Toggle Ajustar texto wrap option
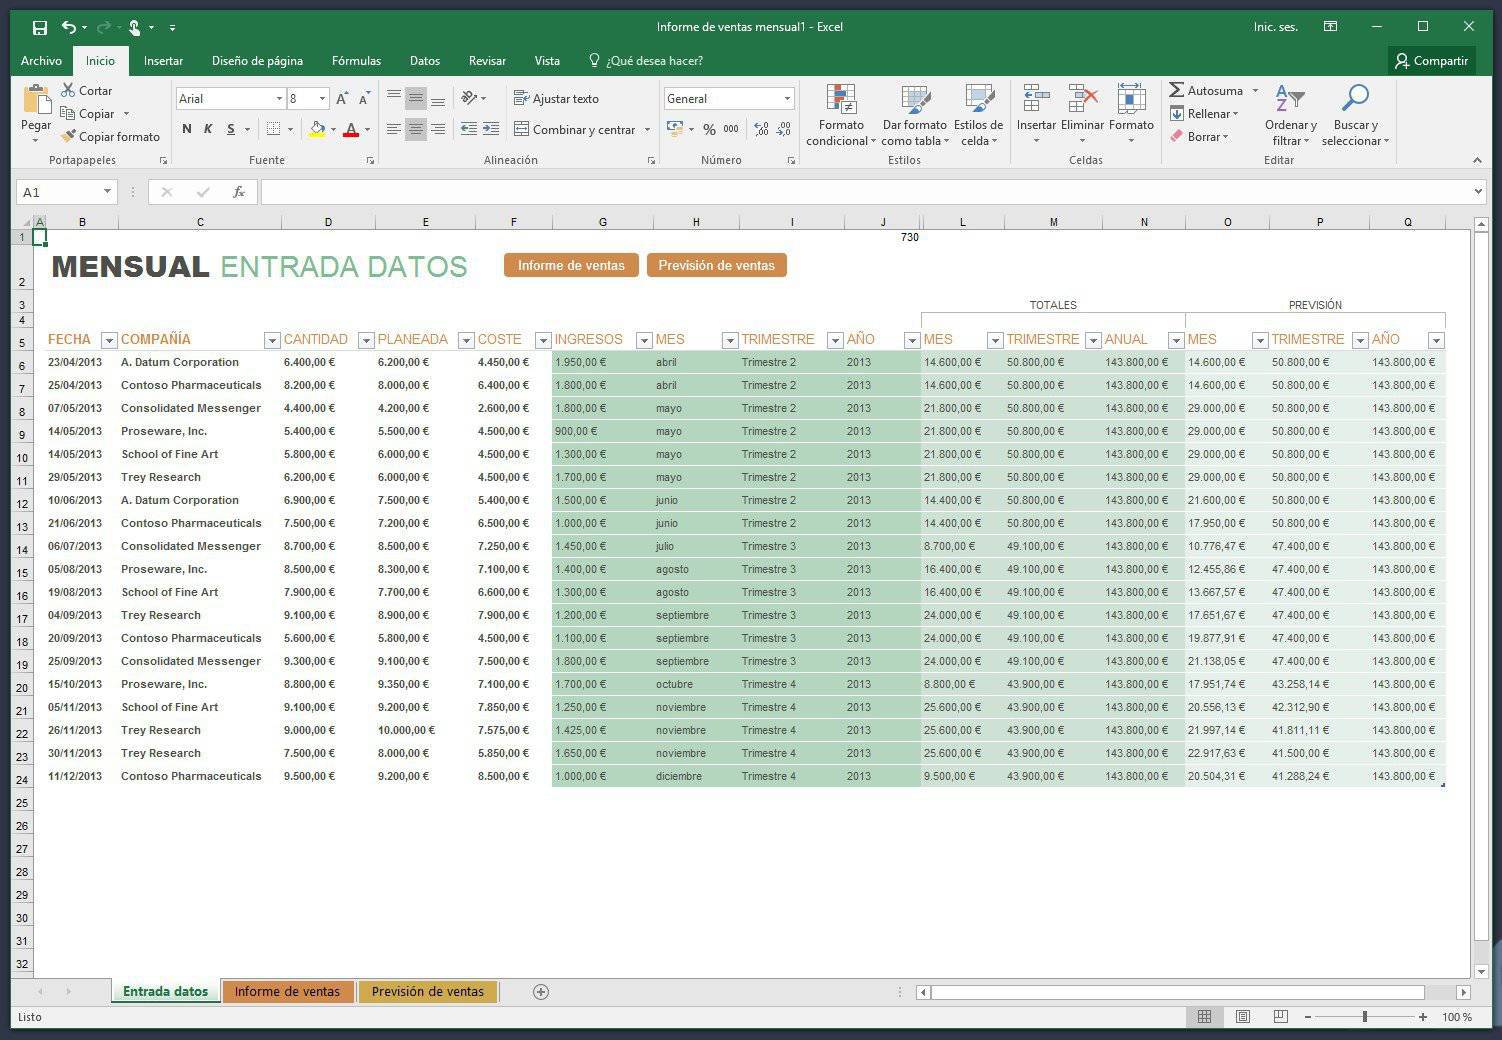1502x1040 pixels. (x=556, y=98)
